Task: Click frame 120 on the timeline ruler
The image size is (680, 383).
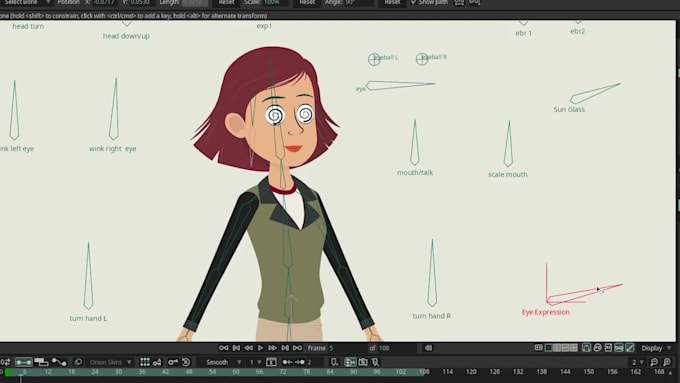Action: [x=471, y=372]
